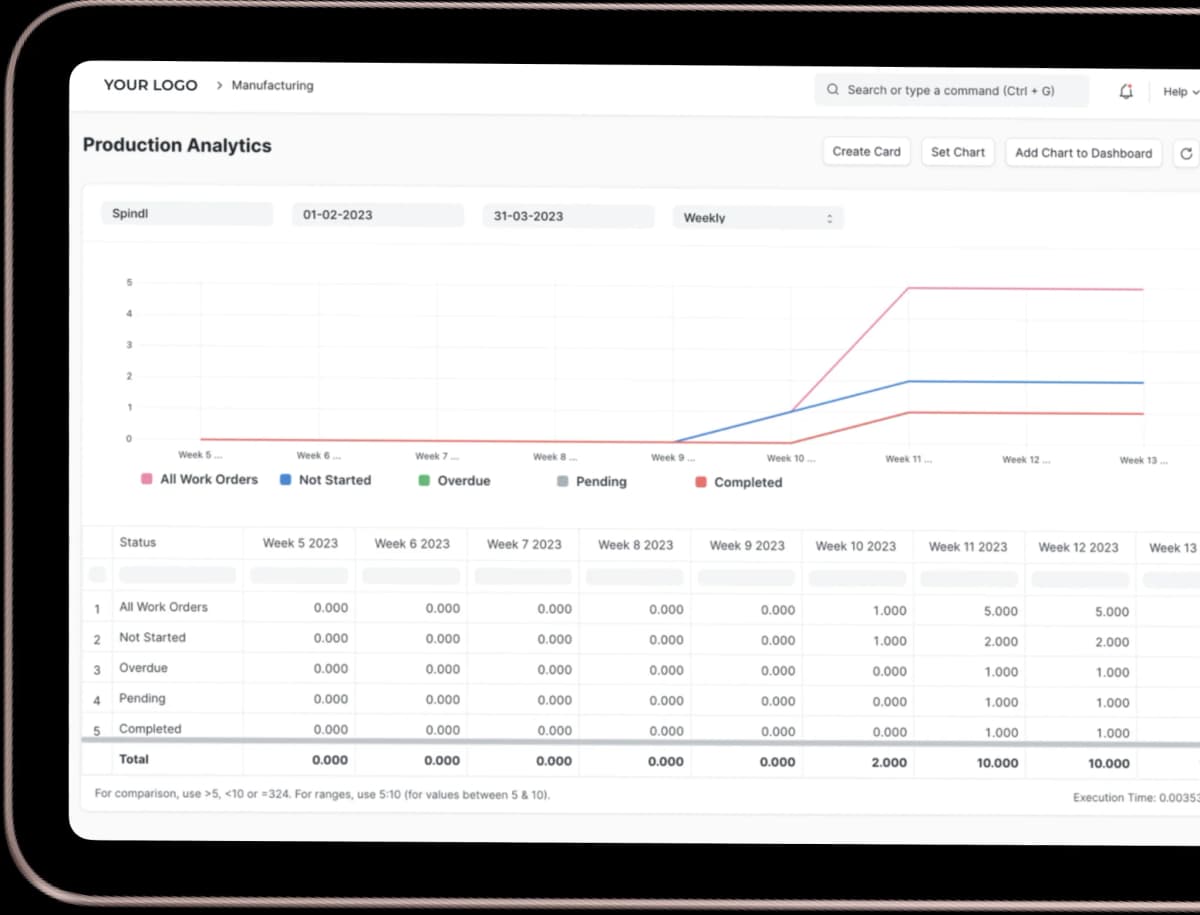Click the Status column filter box
Screen dimensions: 1200x915
[178, 575]
